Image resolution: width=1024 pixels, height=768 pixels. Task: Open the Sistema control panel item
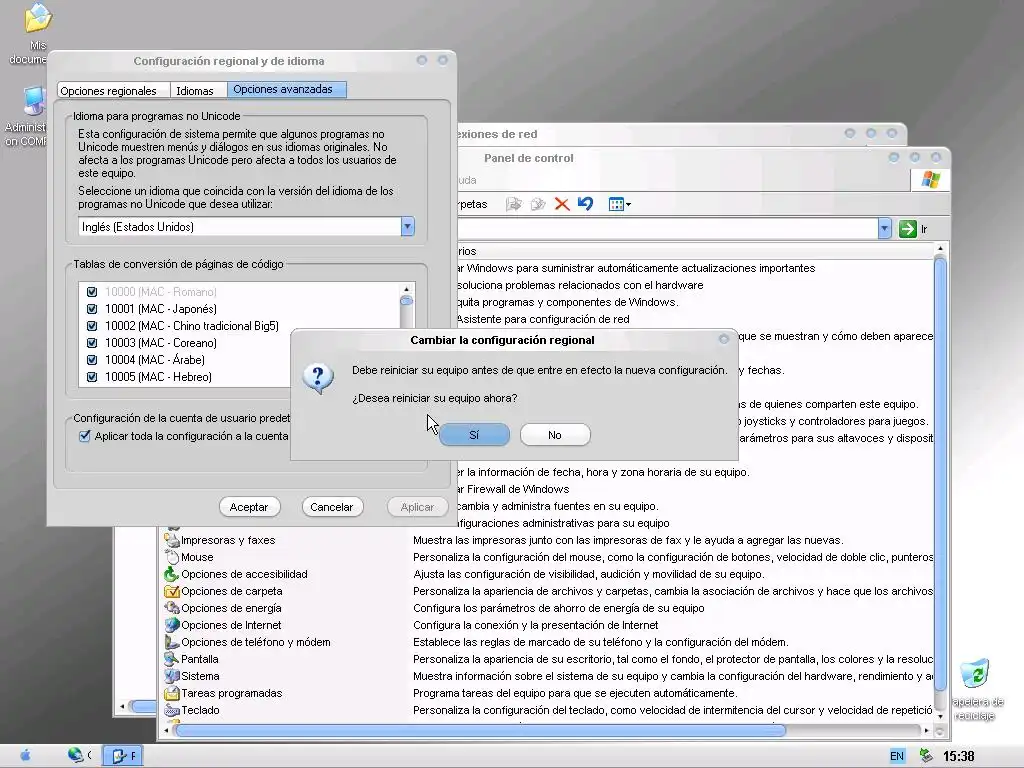[x=192, y=676]
